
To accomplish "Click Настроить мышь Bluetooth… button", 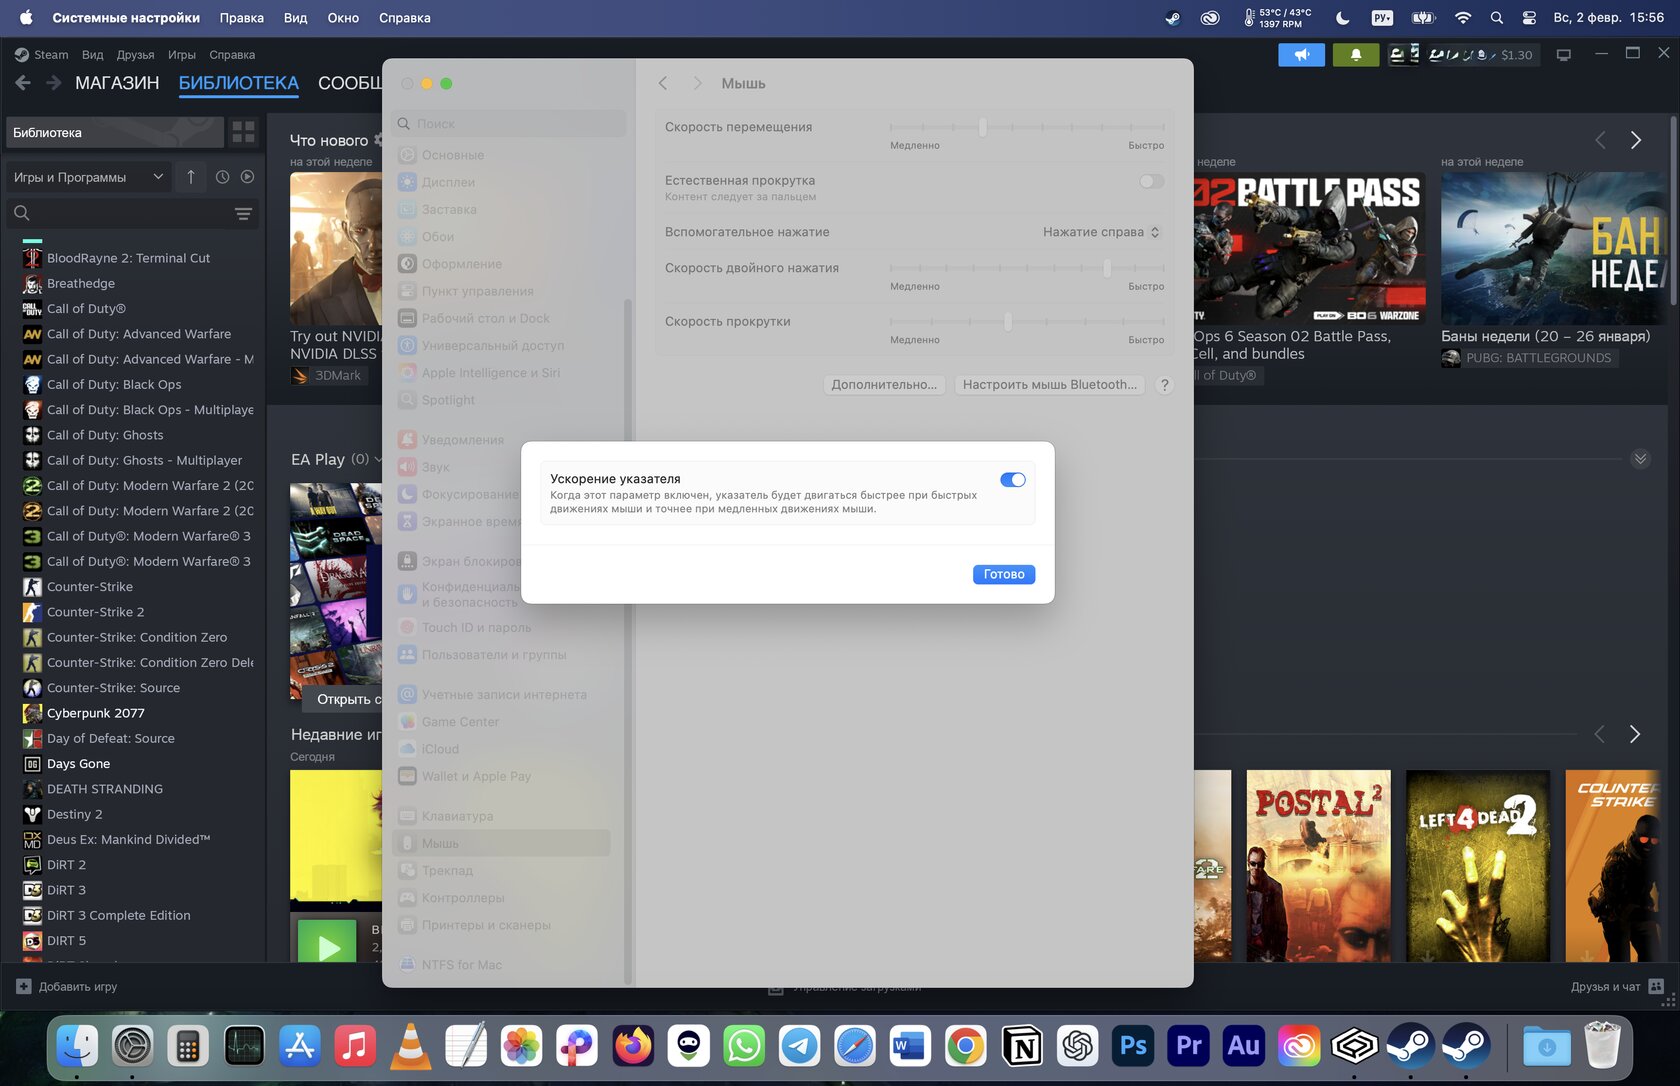I will 1049,385.
